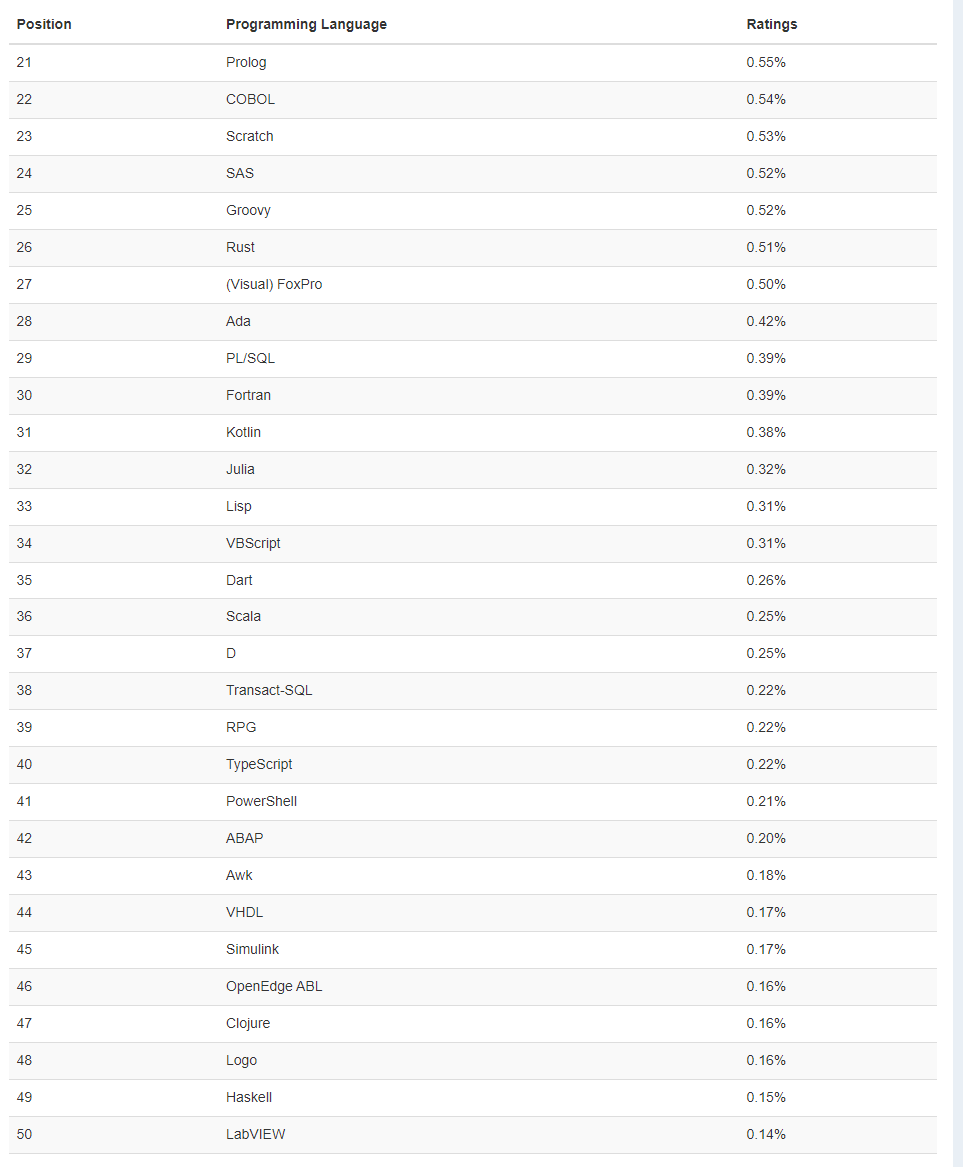Click the PowerShell row text
Viewport: 963px width, 1167px height.
[x=261, y=801]
